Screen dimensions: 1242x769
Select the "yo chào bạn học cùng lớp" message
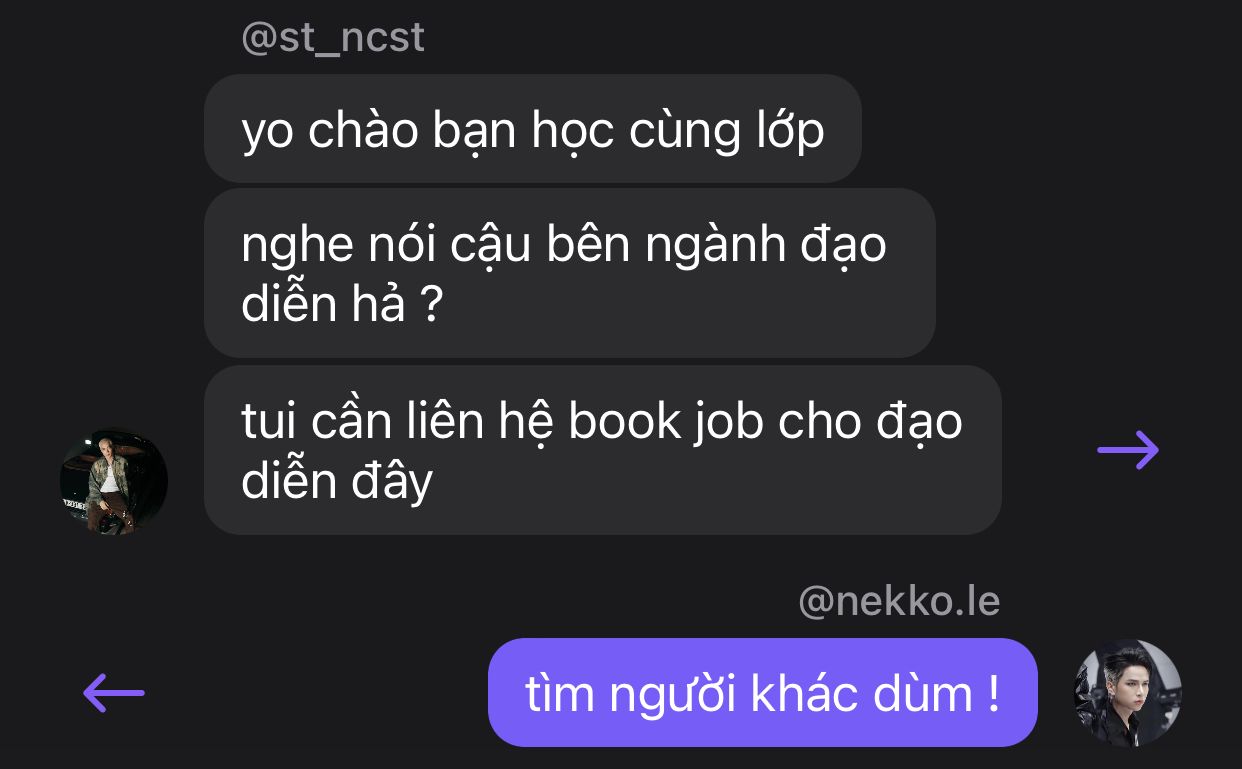click(x=533, y=129)
